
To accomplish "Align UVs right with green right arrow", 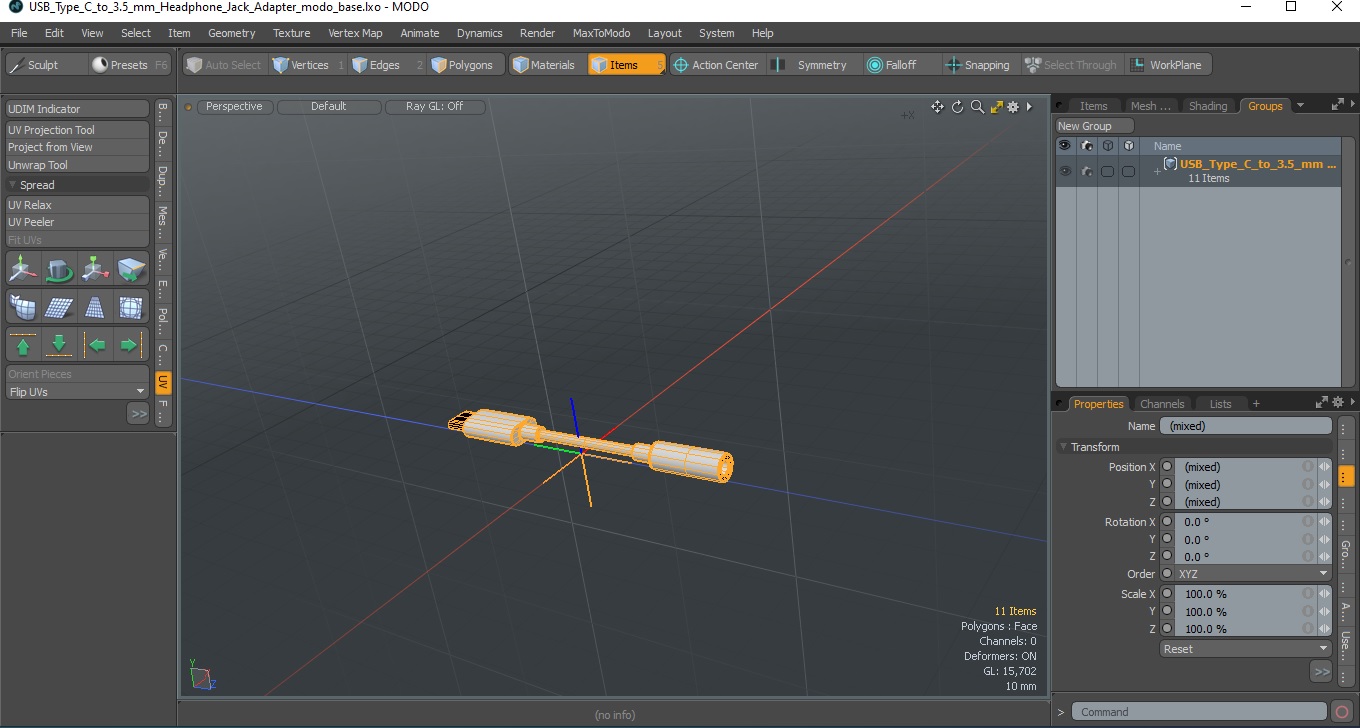I will click(x=129, y=345).
